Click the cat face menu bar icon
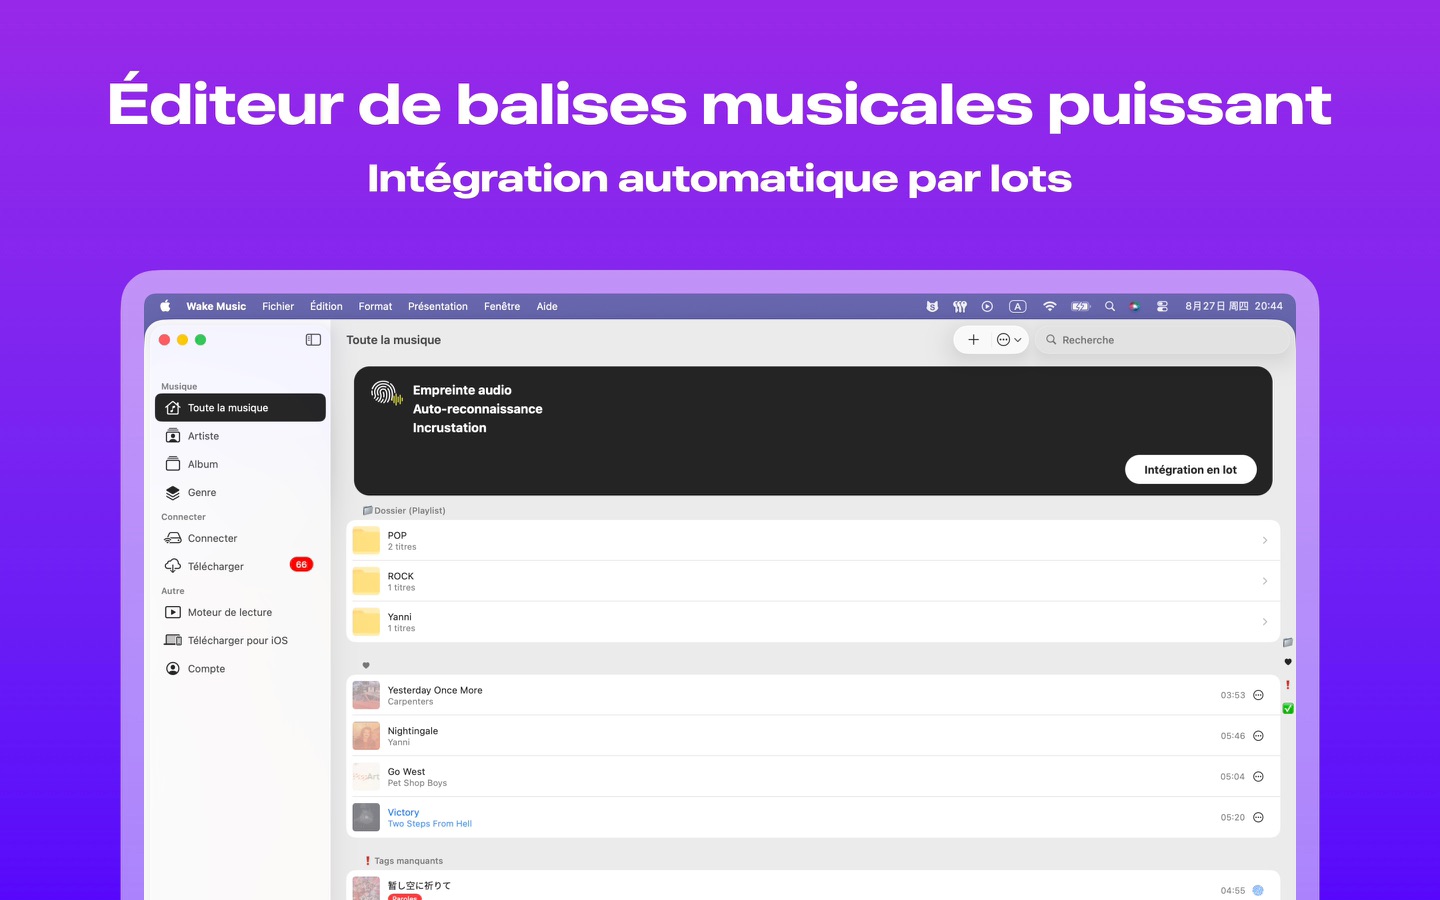1440x900 pixels. 932,307
